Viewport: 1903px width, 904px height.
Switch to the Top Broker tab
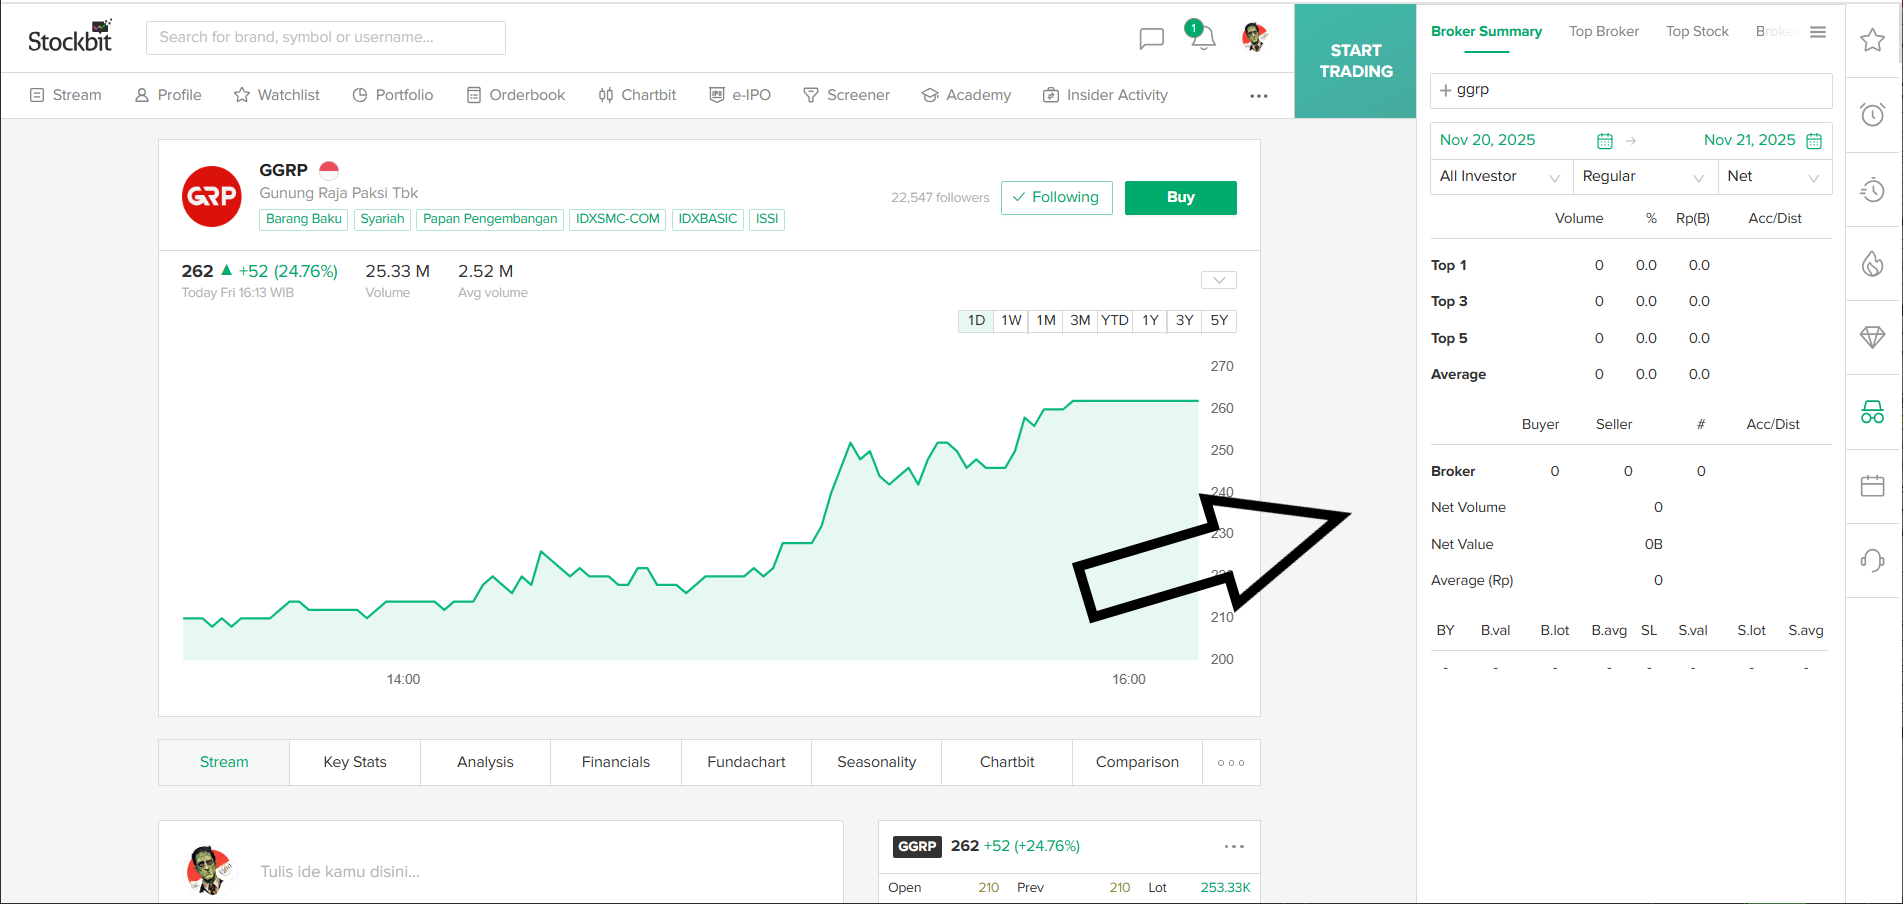(1604, 32)
